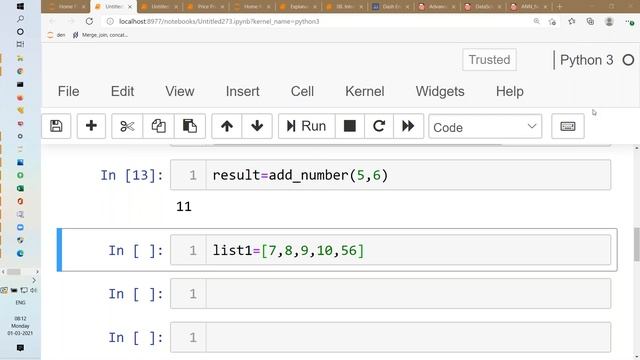Cut selected cells with scissors icon
Viewport: 640px width, 360px height.
click(127, 126)
